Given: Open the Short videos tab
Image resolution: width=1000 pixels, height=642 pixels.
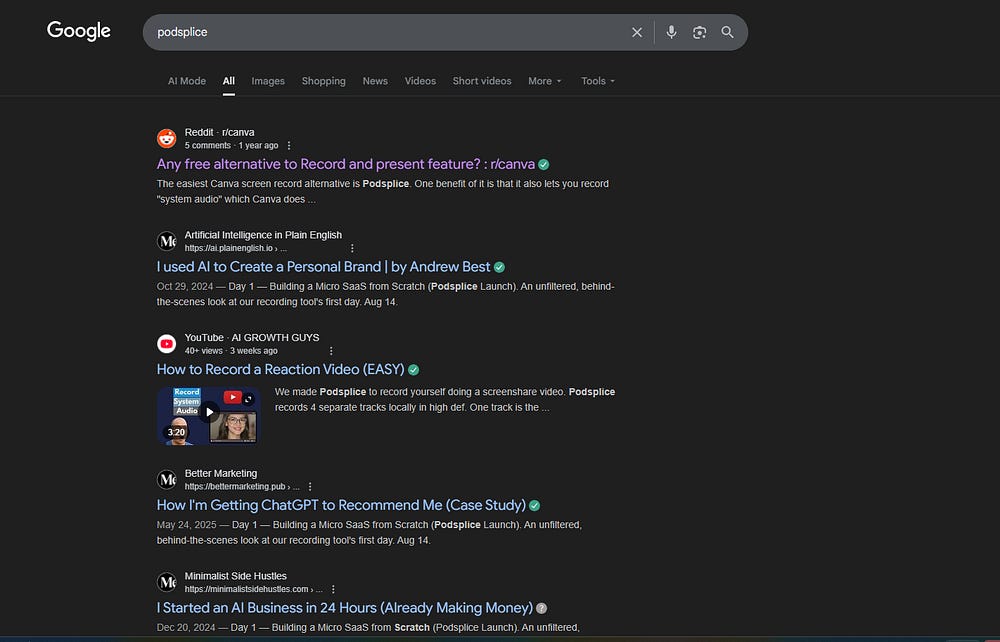Looking at the screenshot, I should click(482, 81).
